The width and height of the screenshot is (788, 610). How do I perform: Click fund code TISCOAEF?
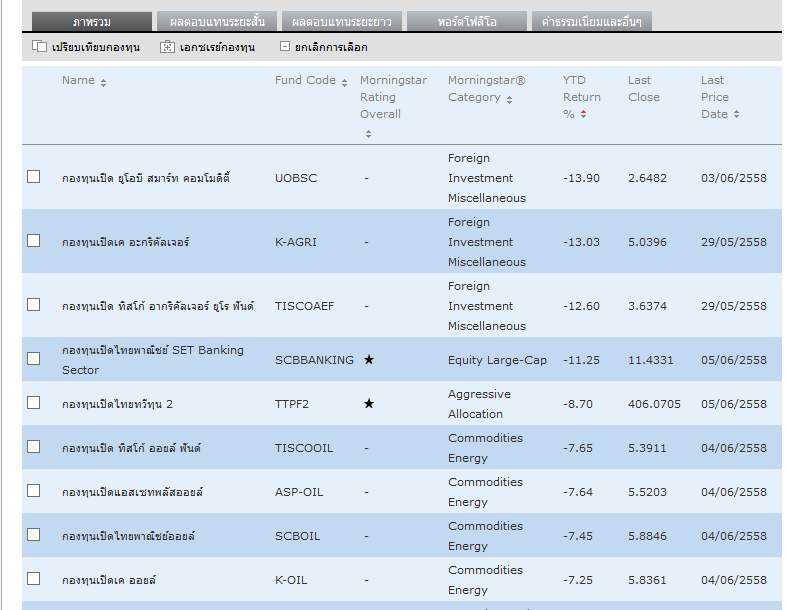305,306
